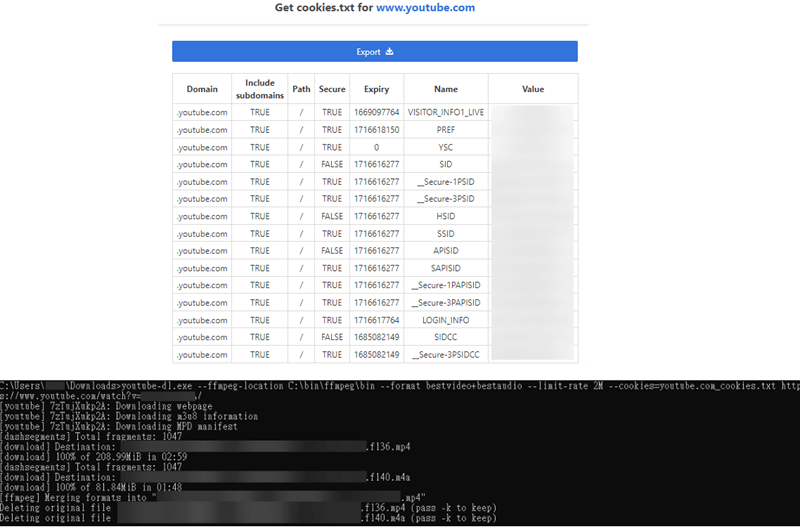Select the HSID cookie name
This screenshot has width=800, height=527.
click(x=446, y=216)
